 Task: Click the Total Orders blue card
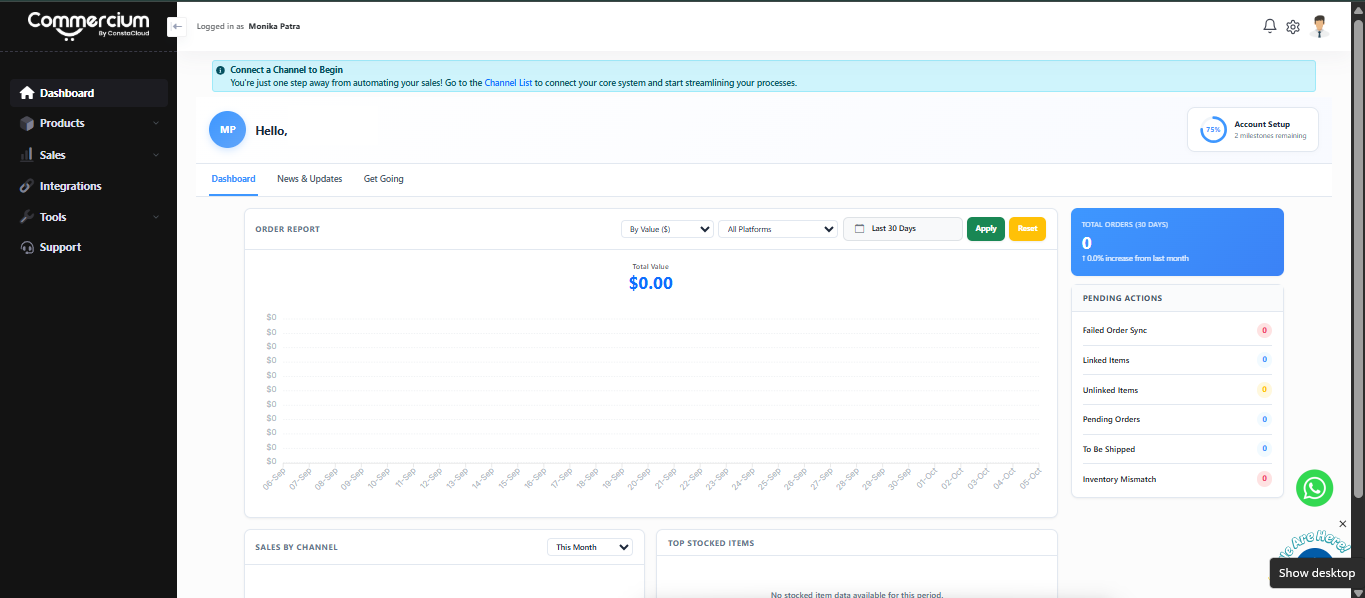[1177, 242]
